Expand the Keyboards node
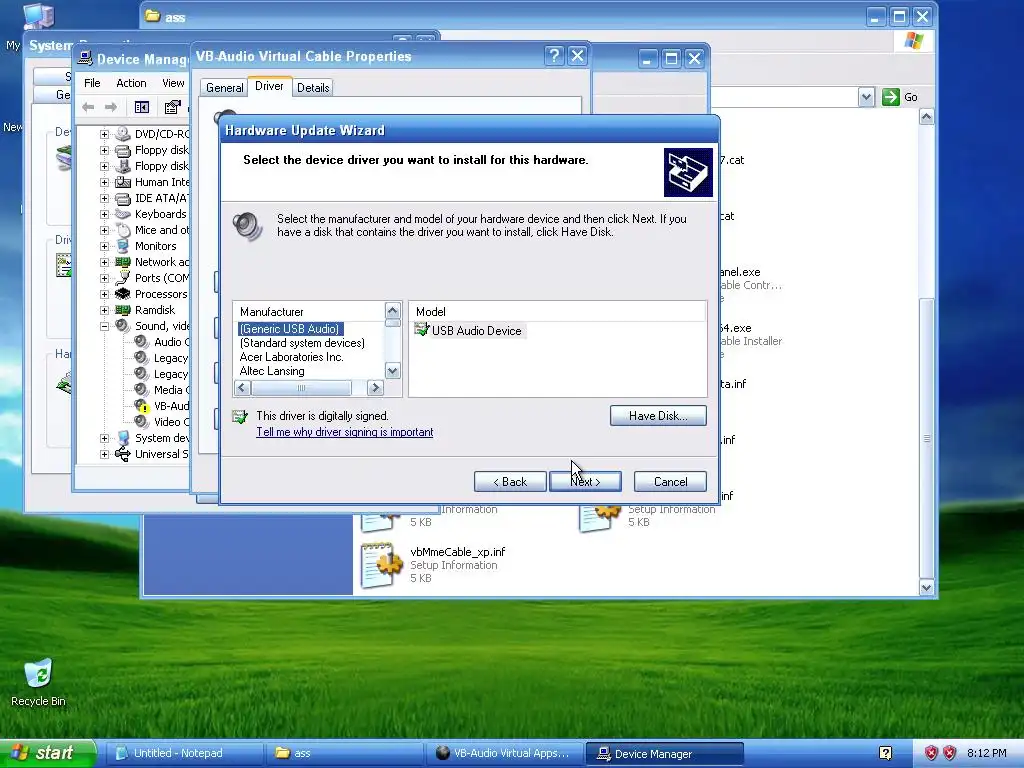This screenshot has height=768, width=1024. [104, 214]
